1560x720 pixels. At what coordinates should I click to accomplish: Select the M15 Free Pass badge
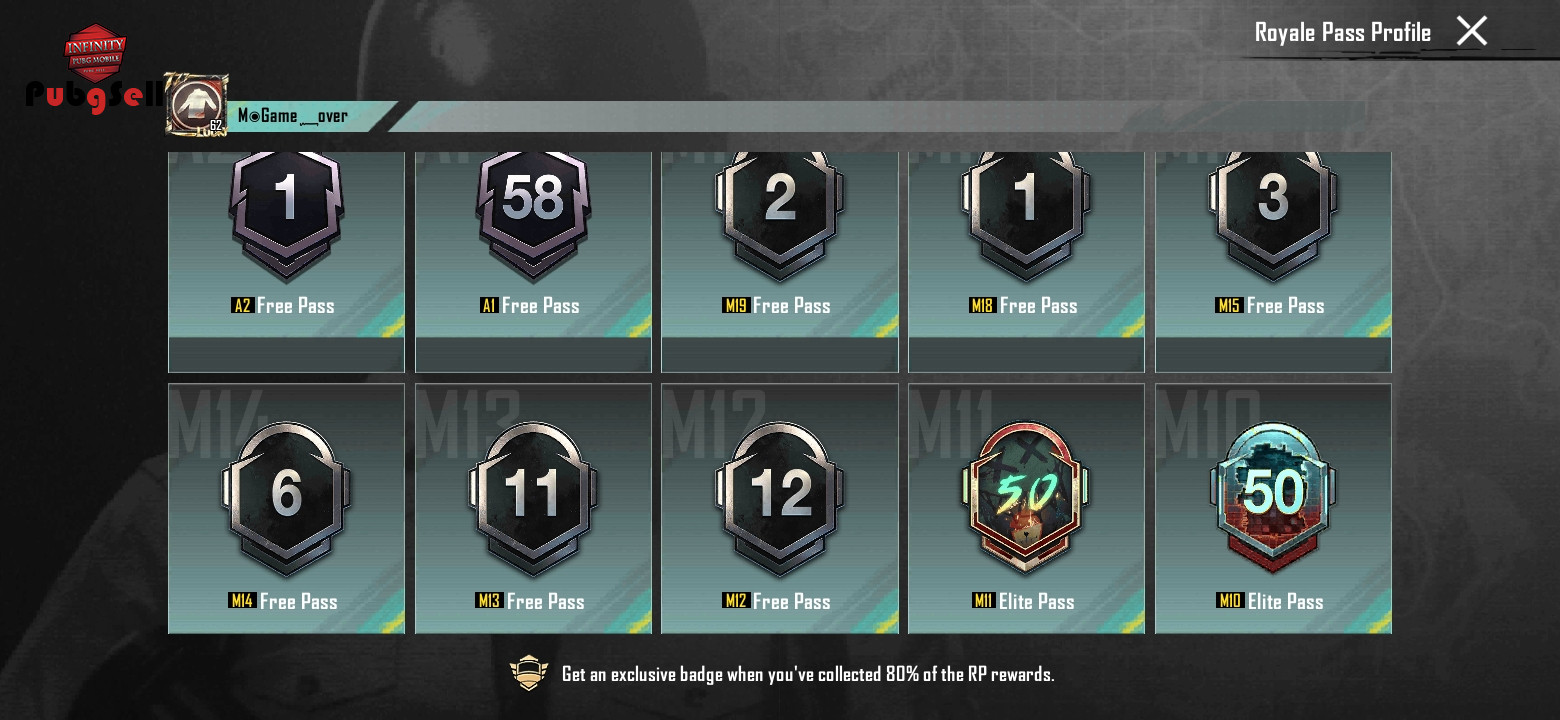[1273, 262]
